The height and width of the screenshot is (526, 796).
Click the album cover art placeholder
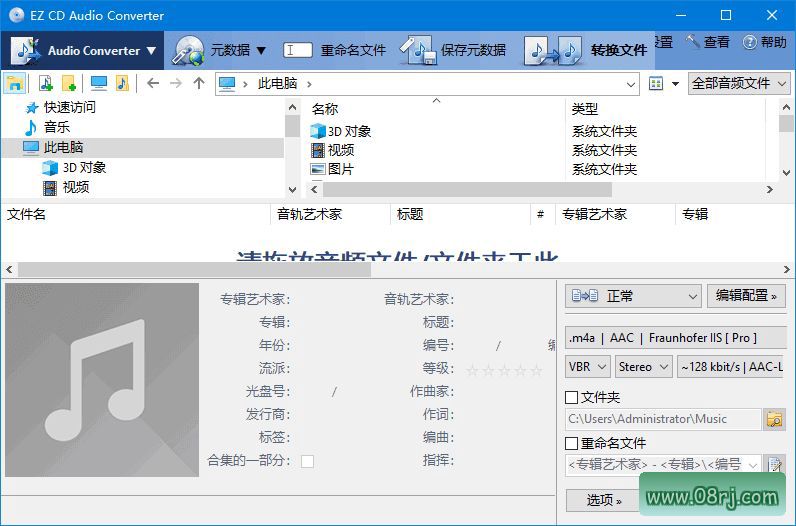point(102,380)
